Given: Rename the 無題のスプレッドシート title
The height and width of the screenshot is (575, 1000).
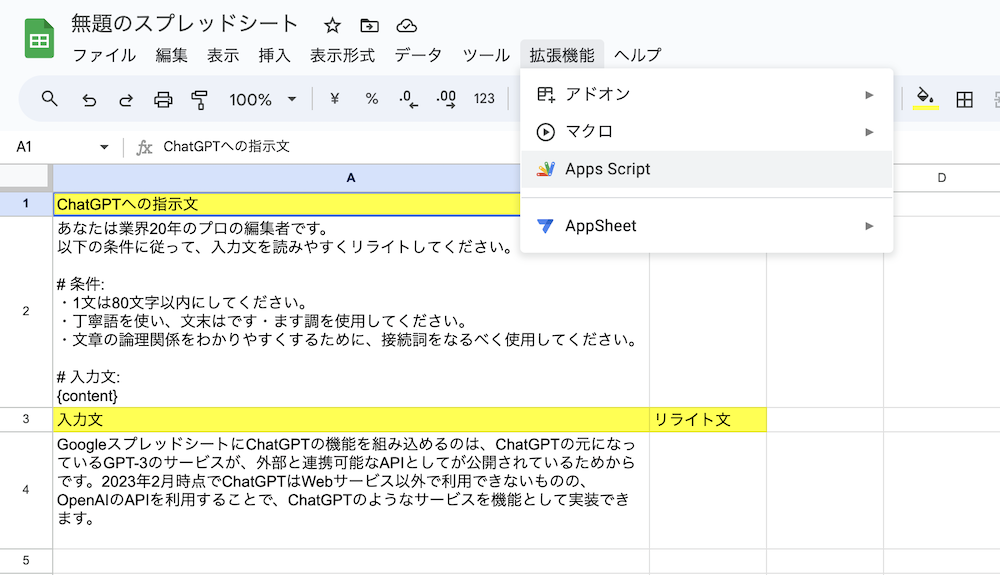Looking at the screenshot, I should 184,24.
